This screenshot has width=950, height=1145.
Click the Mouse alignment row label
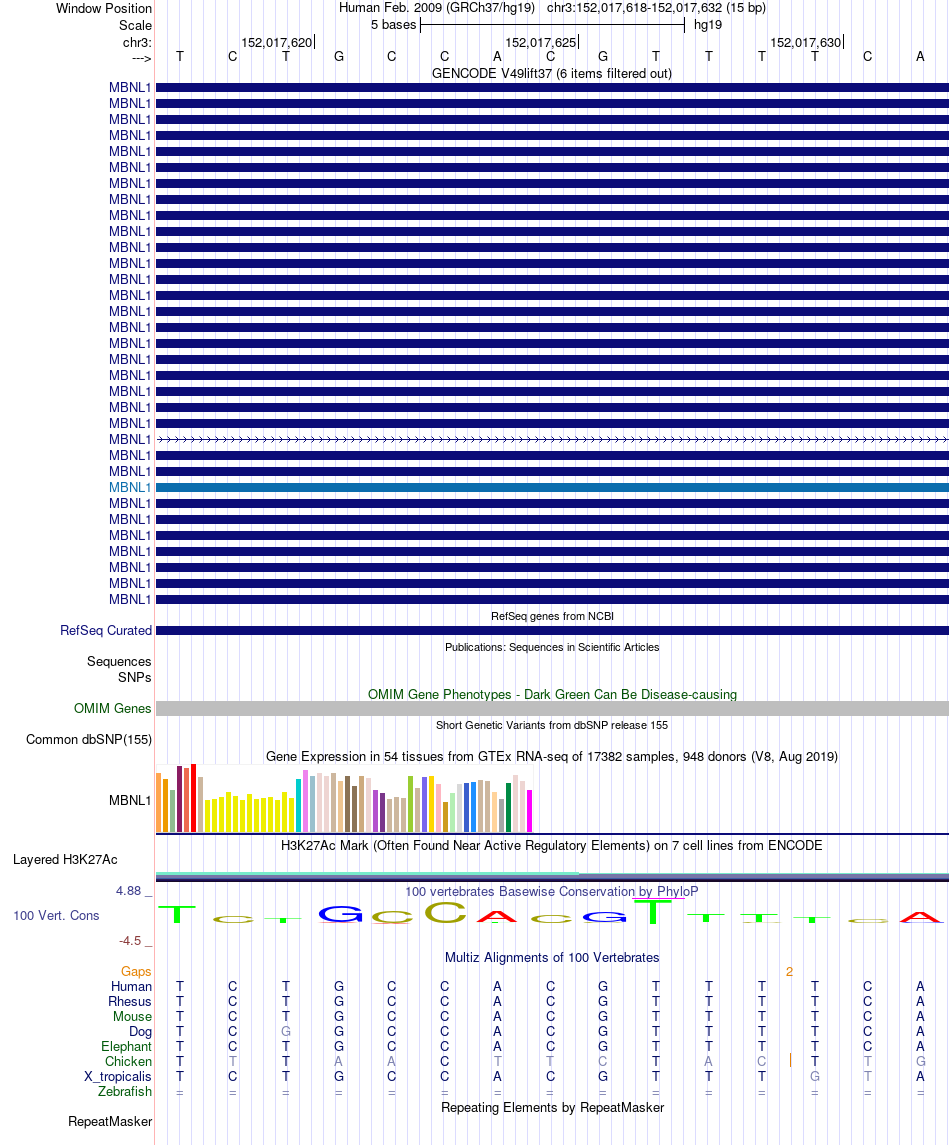(132, 1016)
